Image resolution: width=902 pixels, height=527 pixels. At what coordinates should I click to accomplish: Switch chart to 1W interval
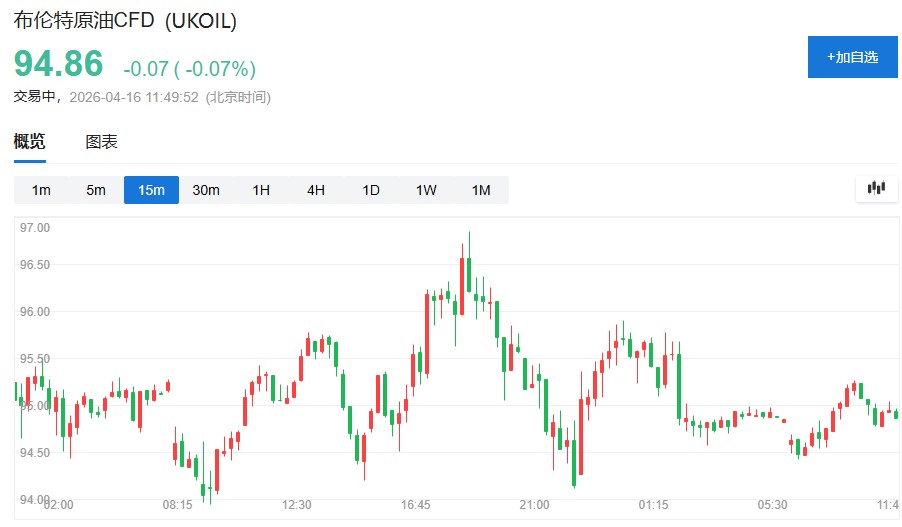pyautogui.click(x=426, y=190)
